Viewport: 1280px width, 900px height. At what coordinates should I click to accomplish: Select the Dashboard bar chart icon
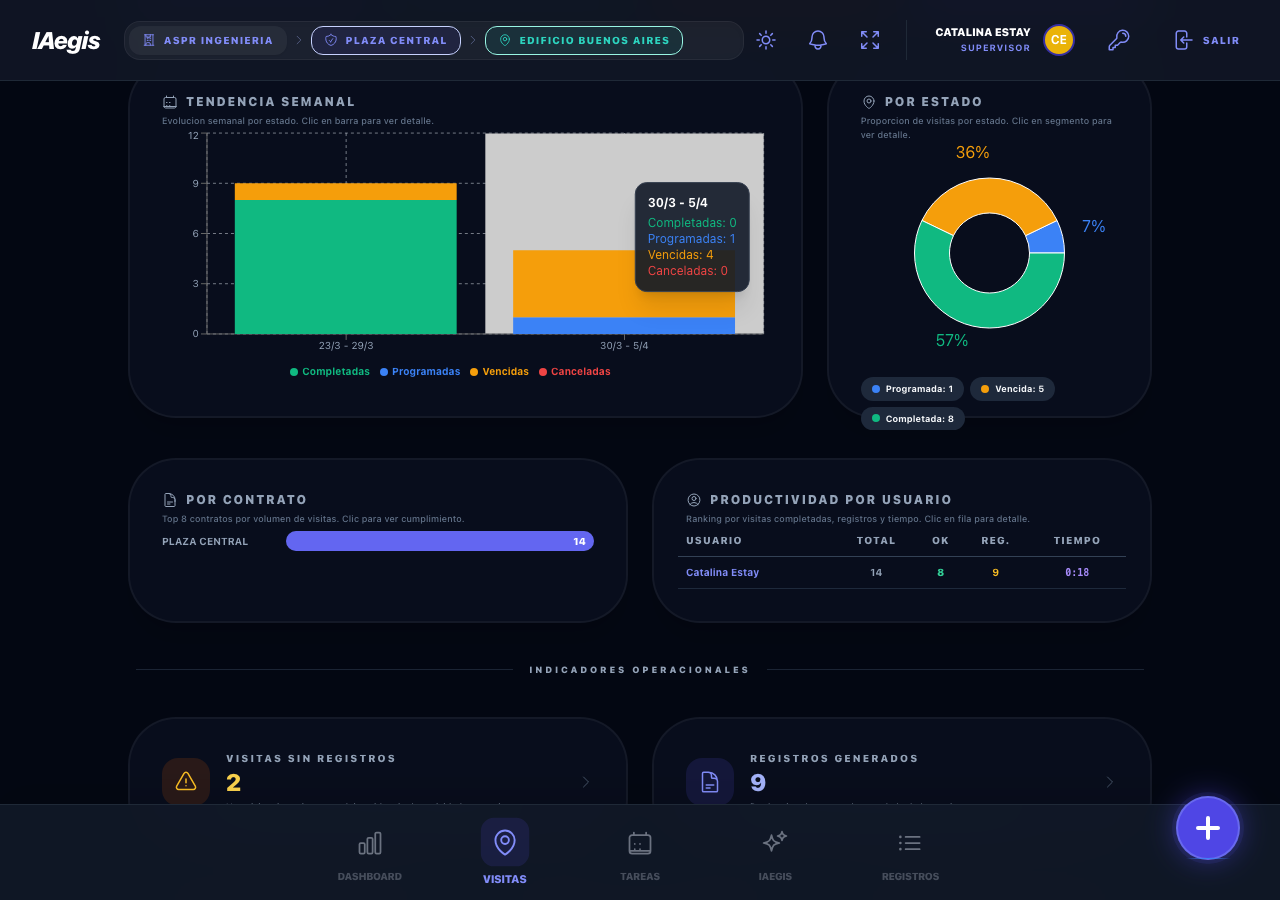tap(369, 843)
